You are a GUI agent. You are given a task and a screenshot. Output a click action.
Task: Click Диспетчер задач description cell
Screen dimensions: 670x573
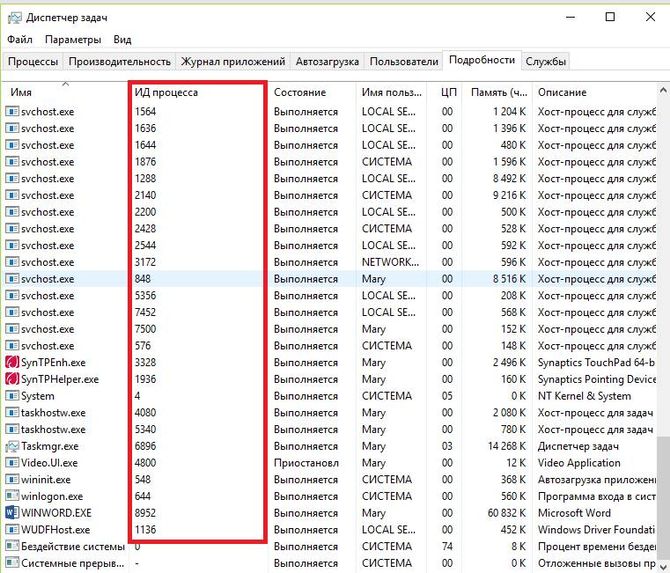click(x=578, y=446)
